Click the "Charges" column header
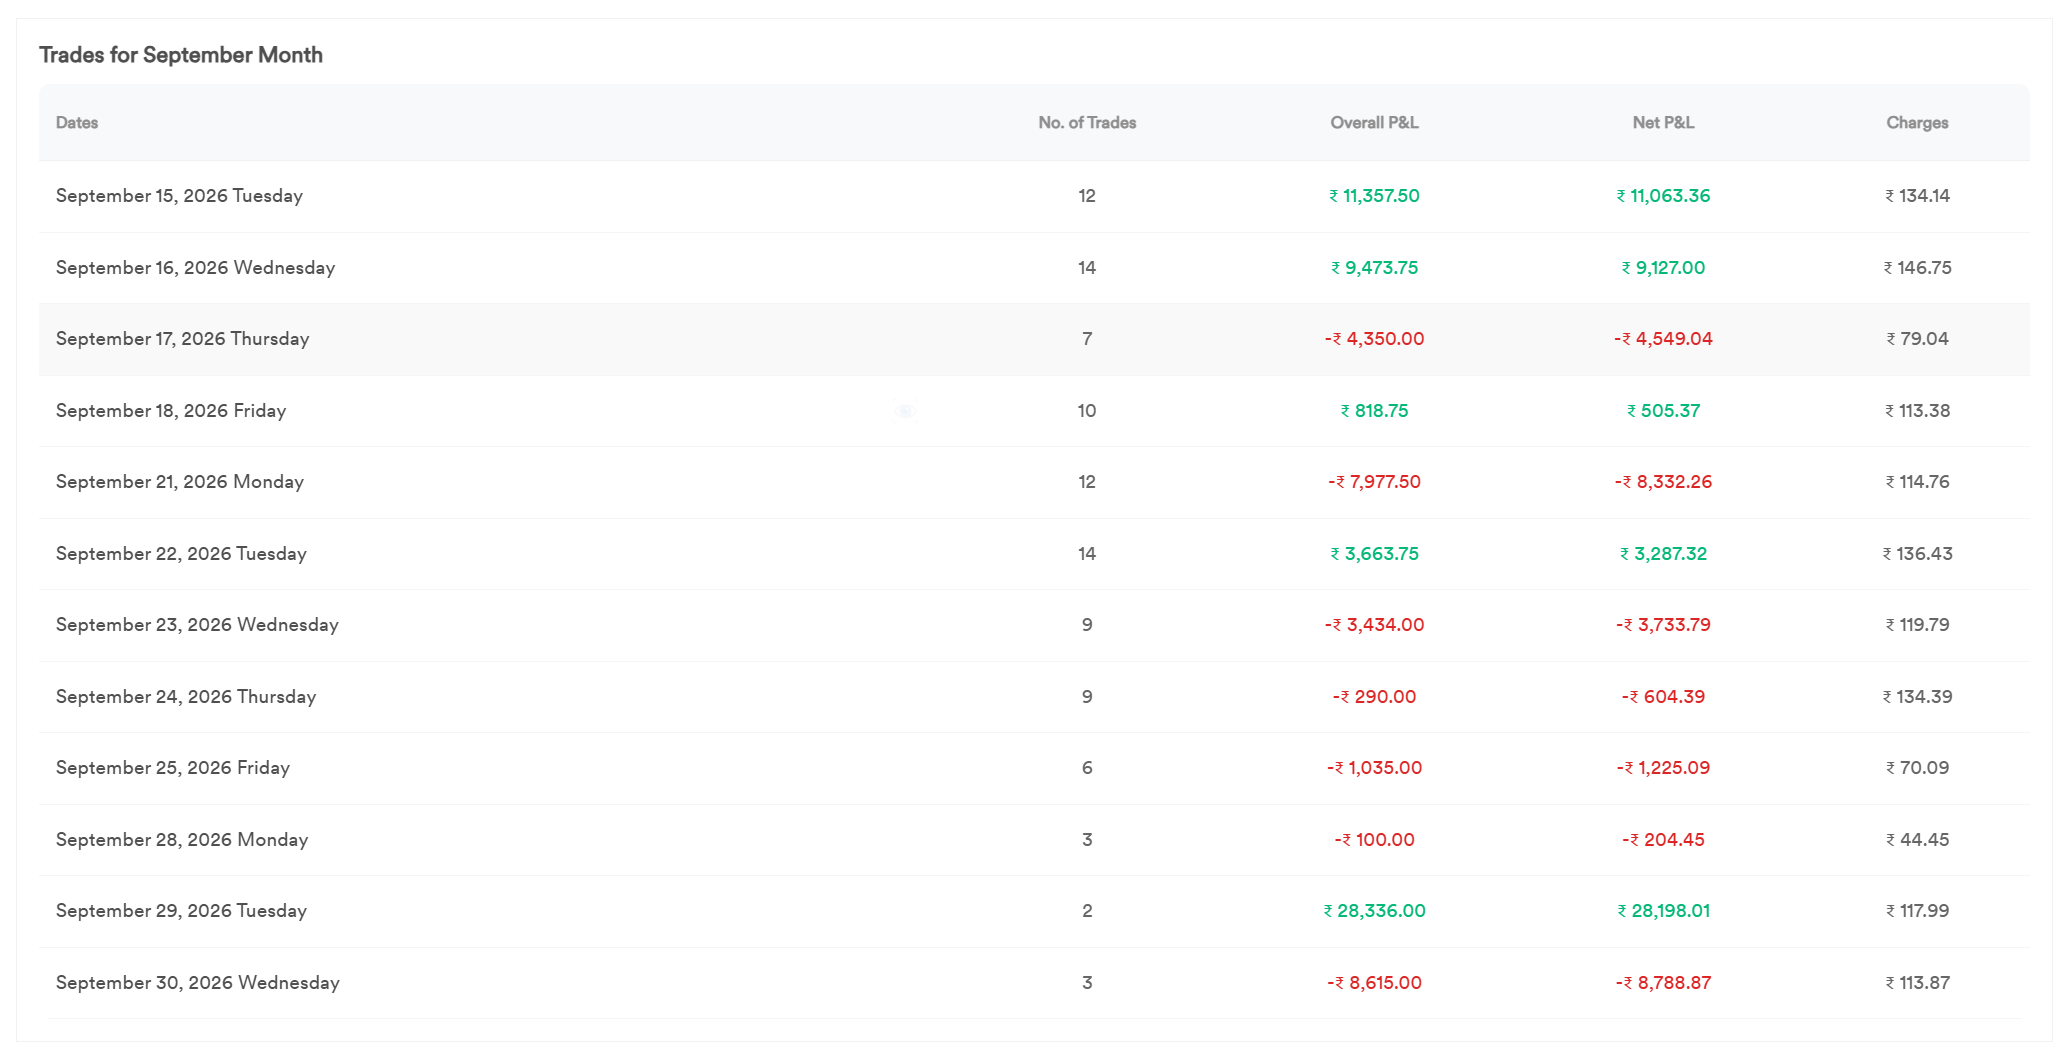Screen dimensions: 2072x1047 (x=1917, y=123)
